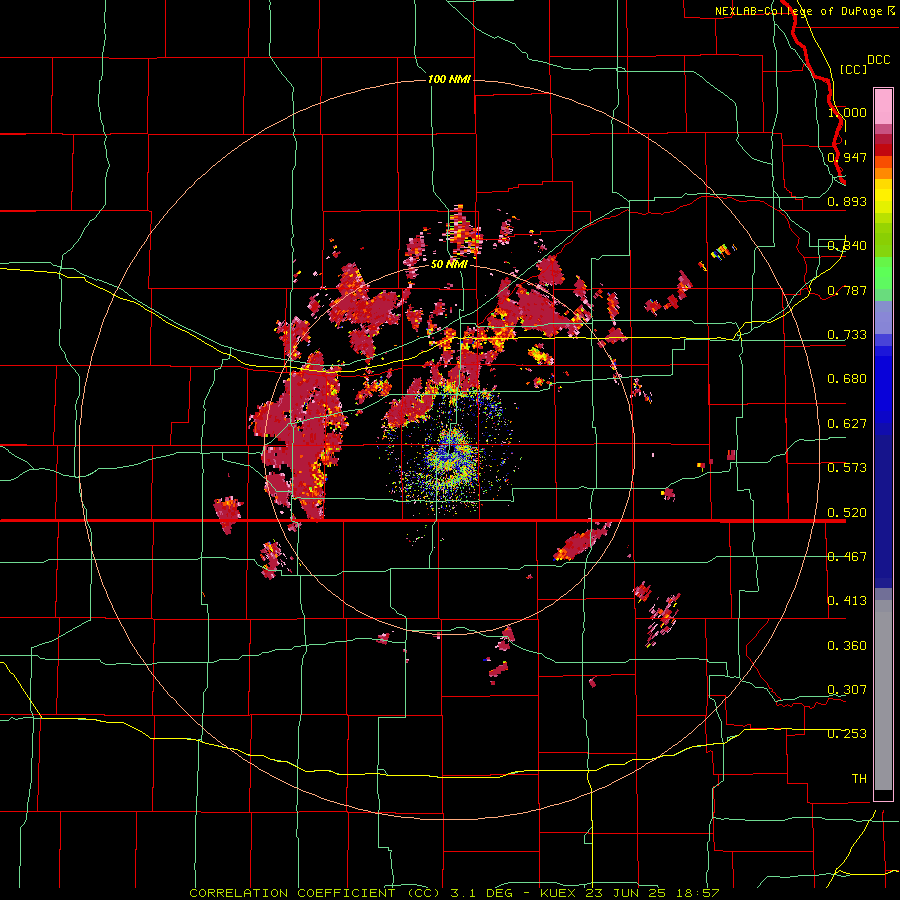Click the 100 NMI range ring label
The height and width of the screenshot is (900, 900).
pos(449,79)
